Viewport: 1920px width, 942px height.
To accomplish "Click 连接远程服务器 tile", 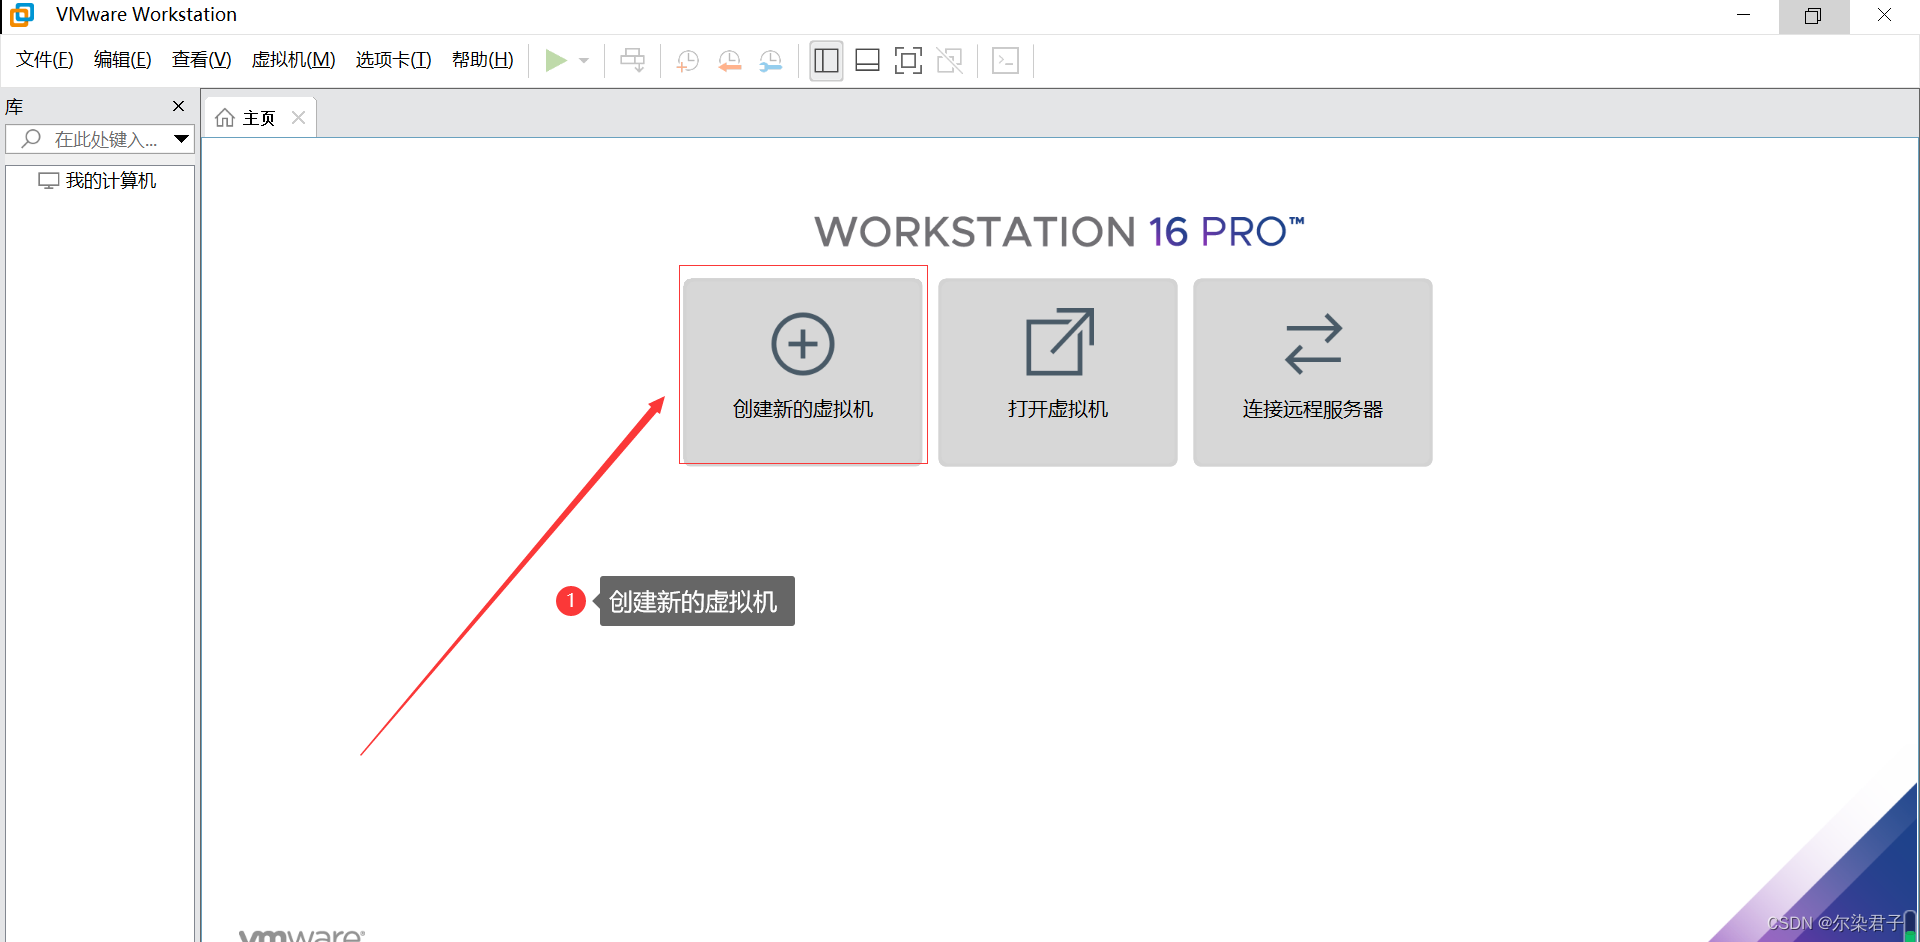I will coord(1313,371).
